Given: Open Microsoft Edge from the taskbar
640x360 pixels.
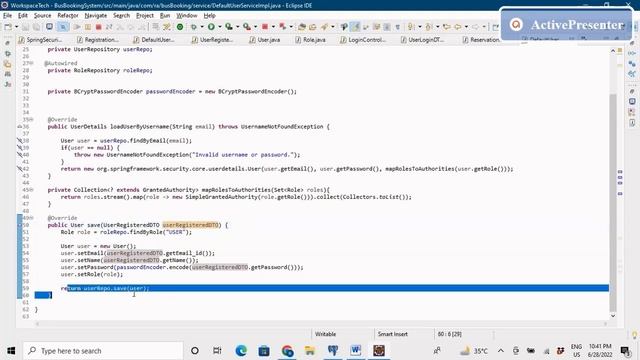Looking at the screenshot, I should 241,351.
